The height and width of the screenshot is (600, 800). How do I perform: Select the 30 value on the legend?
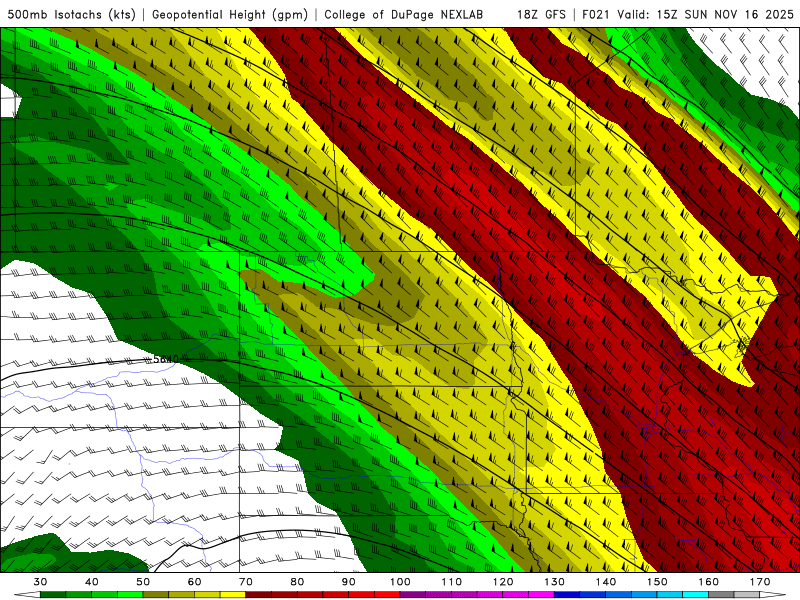[40, 582]
